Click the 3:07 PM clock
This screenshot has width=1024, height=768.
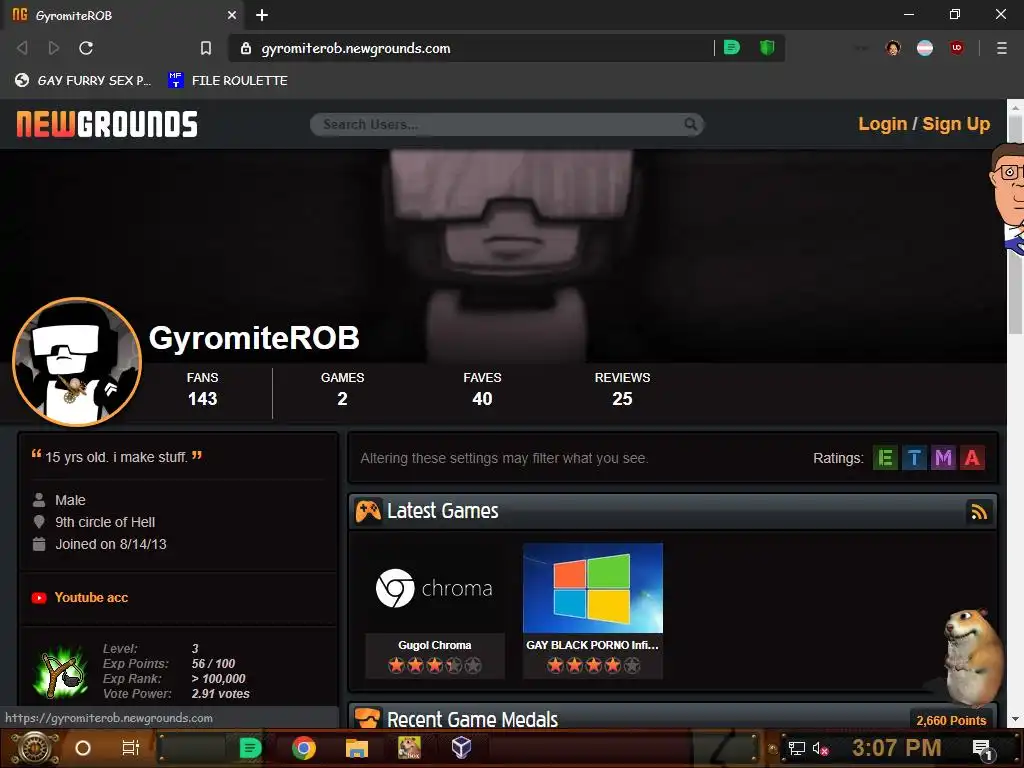(x=897, y=748)
